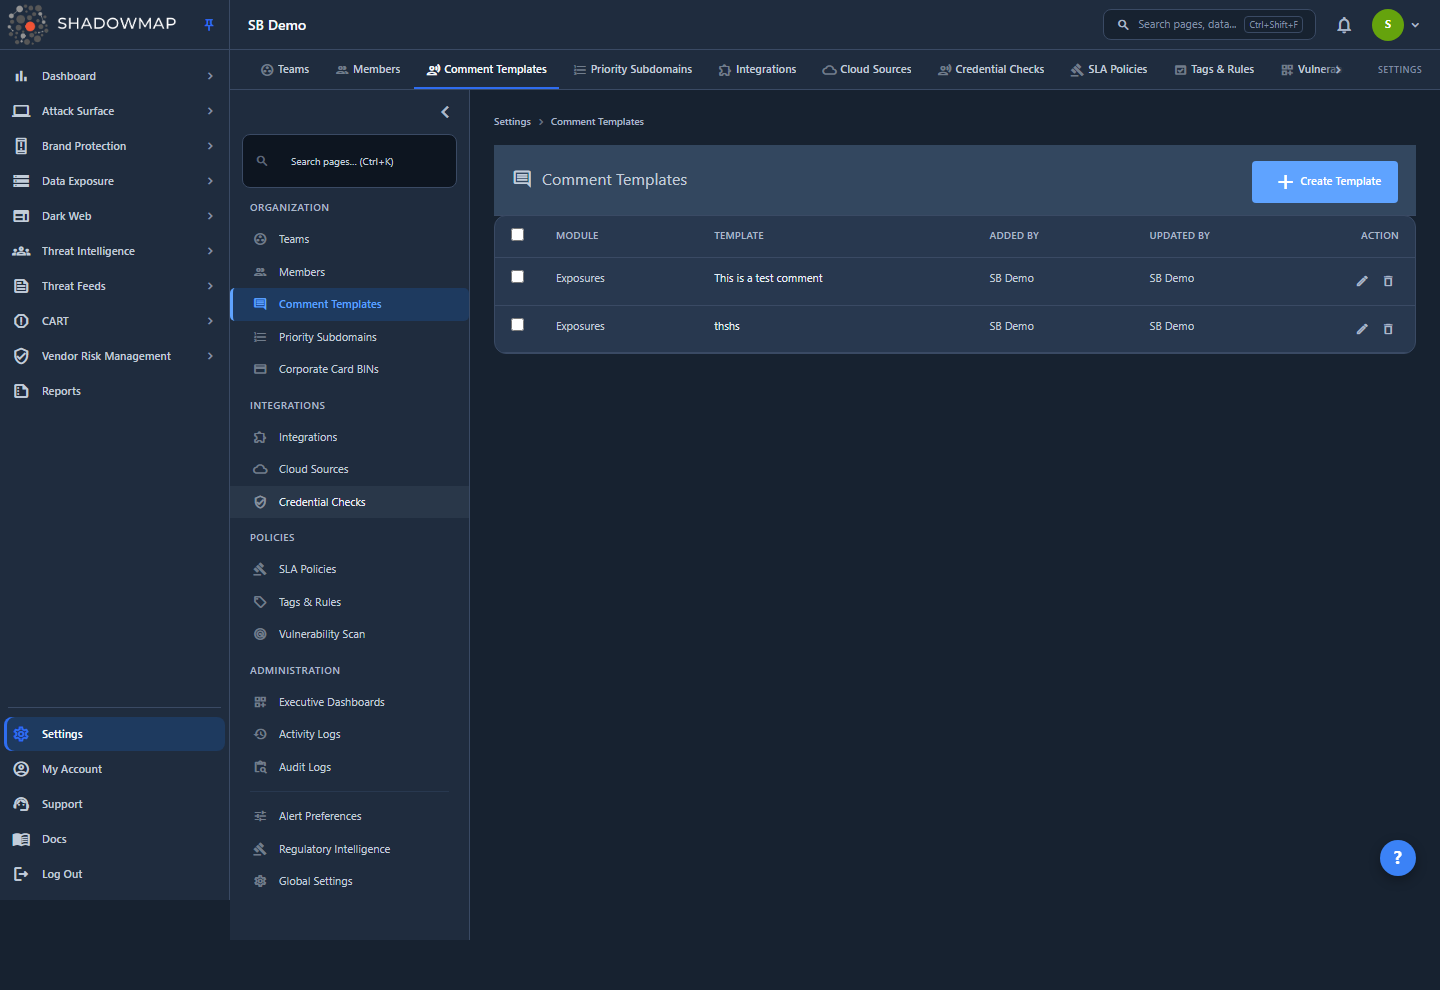Viewport: 1440px width, 990px height.
Task: Toggle the pin icon beside the ShadowMap logo
Action: coord(209,25)
